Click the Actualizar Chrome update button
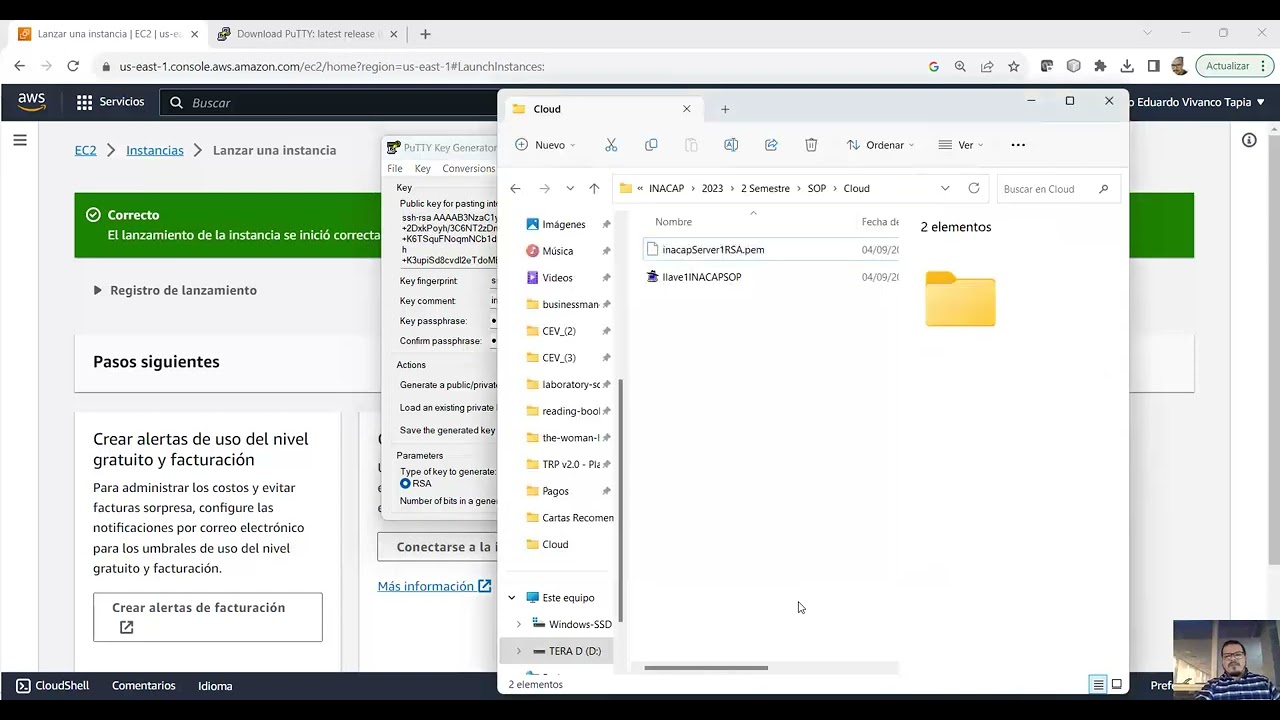Image resolution: width=1280 pixels, height=720 pixels. click(x=1233, y=66)
